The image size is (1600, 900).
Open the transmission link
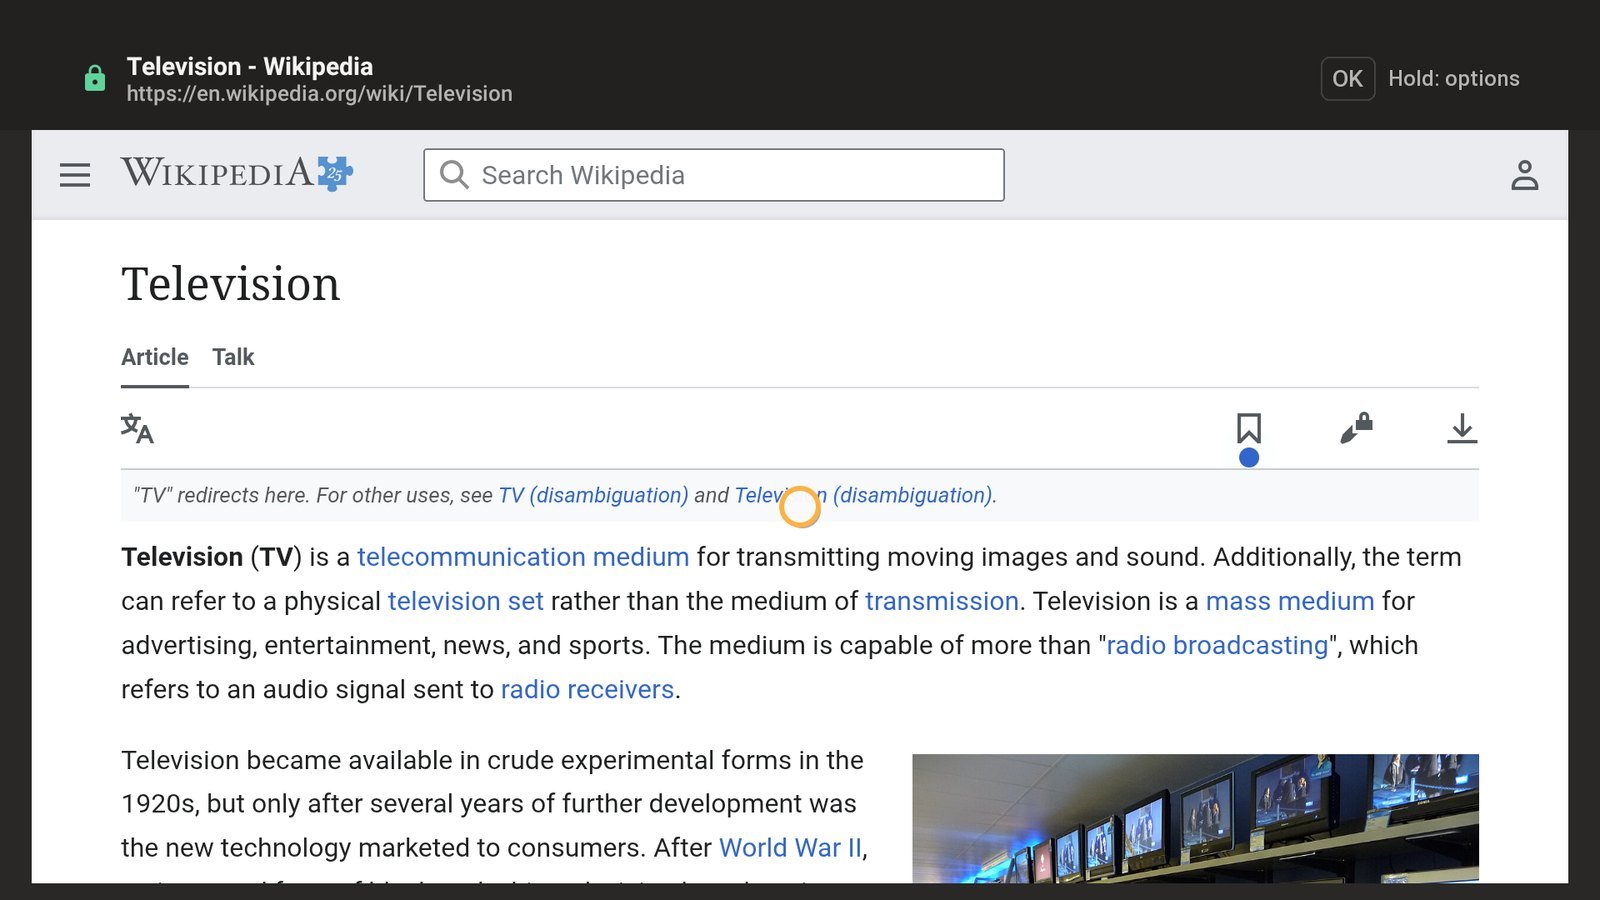click(x=942, y=601)
